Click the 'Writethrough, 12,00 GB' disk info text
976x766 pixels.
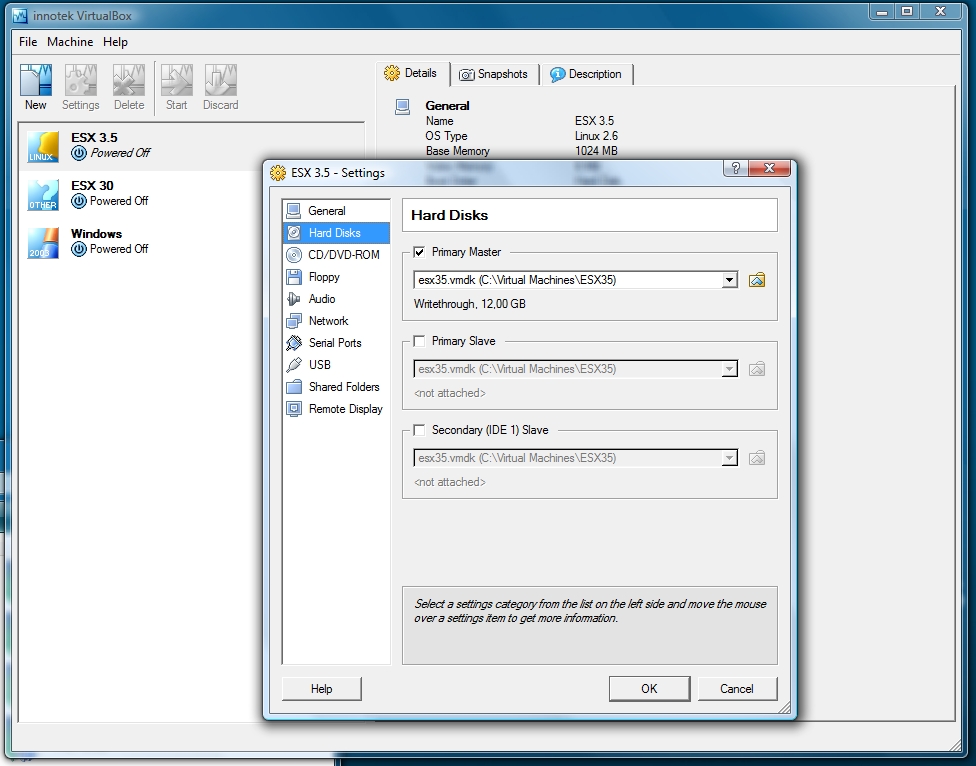point(470,304)
